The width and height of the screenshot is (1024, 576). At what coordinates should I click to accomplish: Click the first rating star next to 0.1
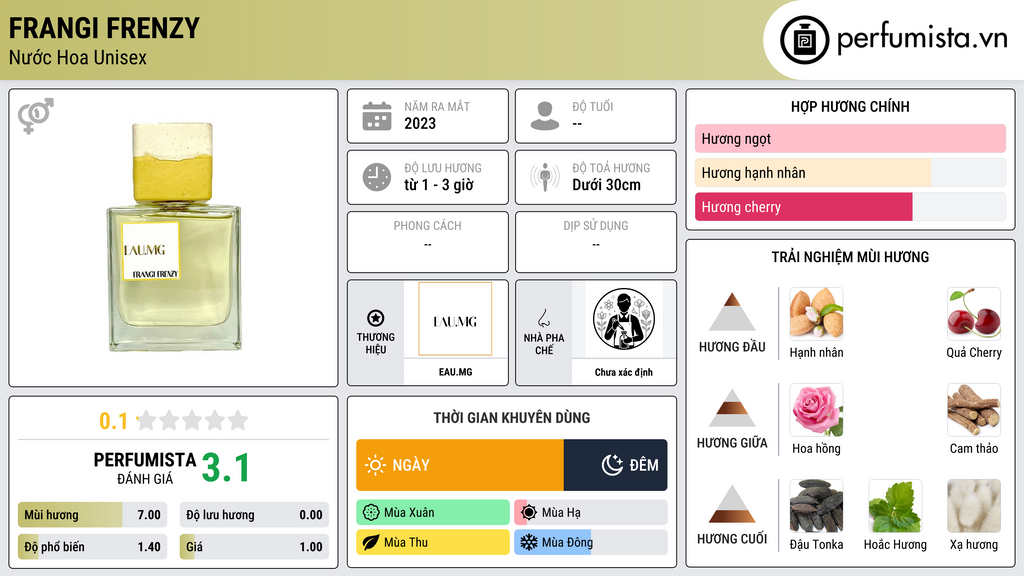point(146,420)
